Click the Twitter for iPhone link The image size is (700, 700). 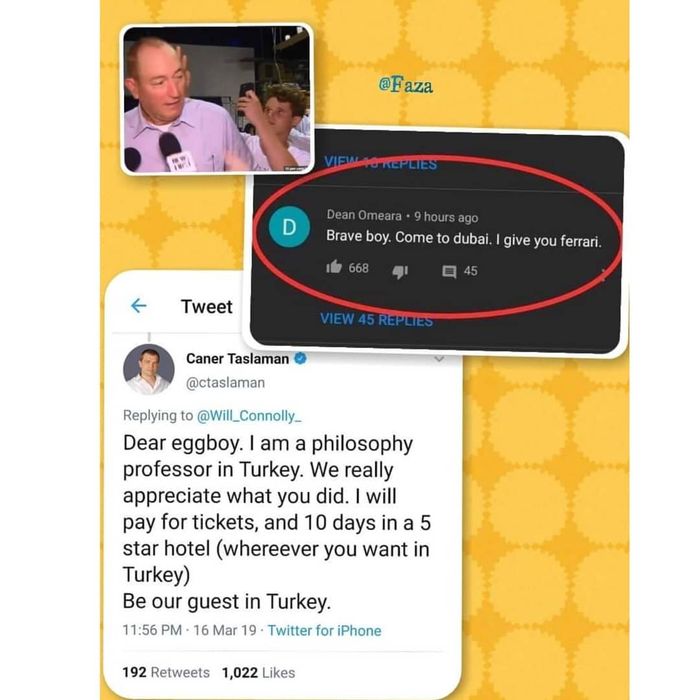[x=325, y=630]
